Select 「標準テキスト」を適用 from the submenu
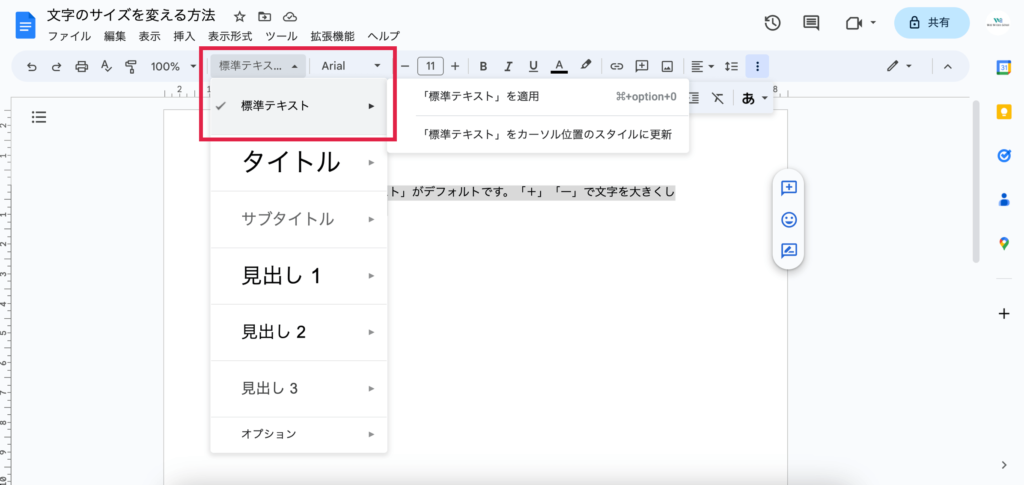The width and height of the screenshot is (1024, 485). click(x=481, y=97)
